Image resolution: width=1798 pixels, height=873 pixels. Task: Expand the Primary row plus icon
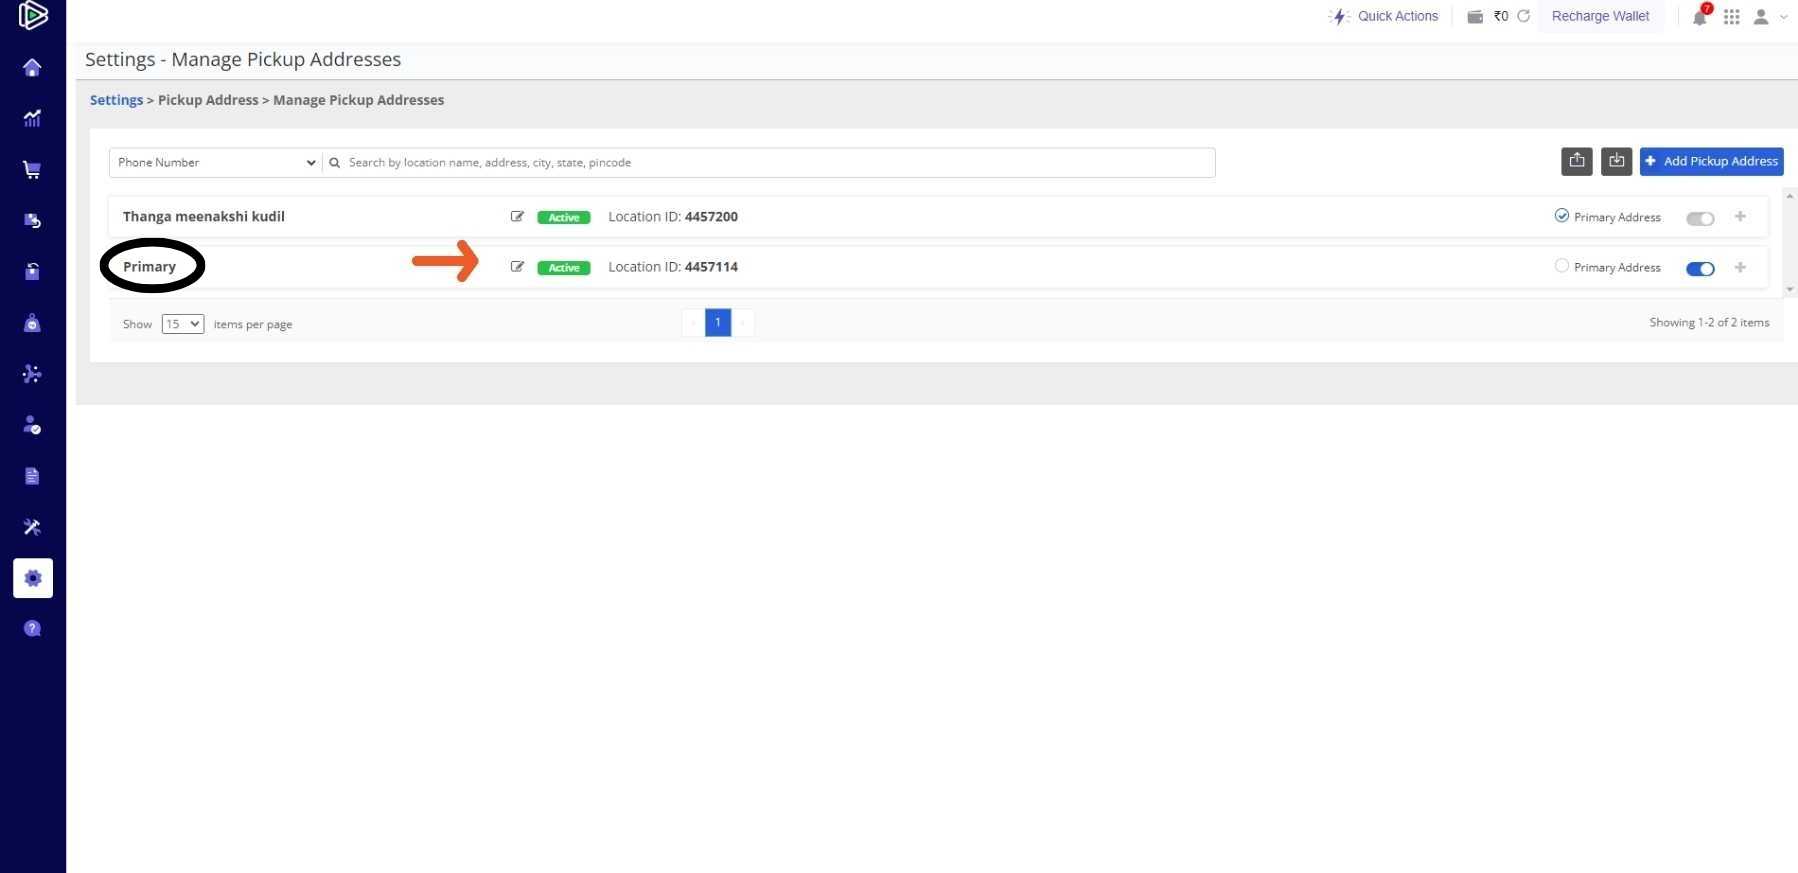coord(1740,267)
